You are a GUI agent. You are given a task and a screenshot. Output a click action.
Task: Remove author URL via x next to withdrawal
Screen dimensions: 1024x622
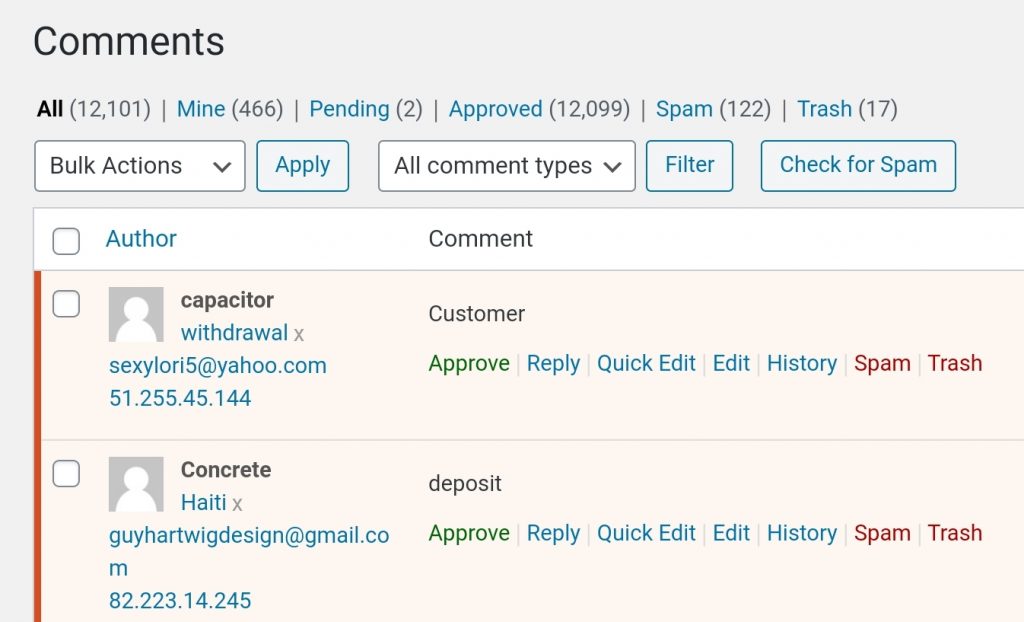[x=299, y=334]
